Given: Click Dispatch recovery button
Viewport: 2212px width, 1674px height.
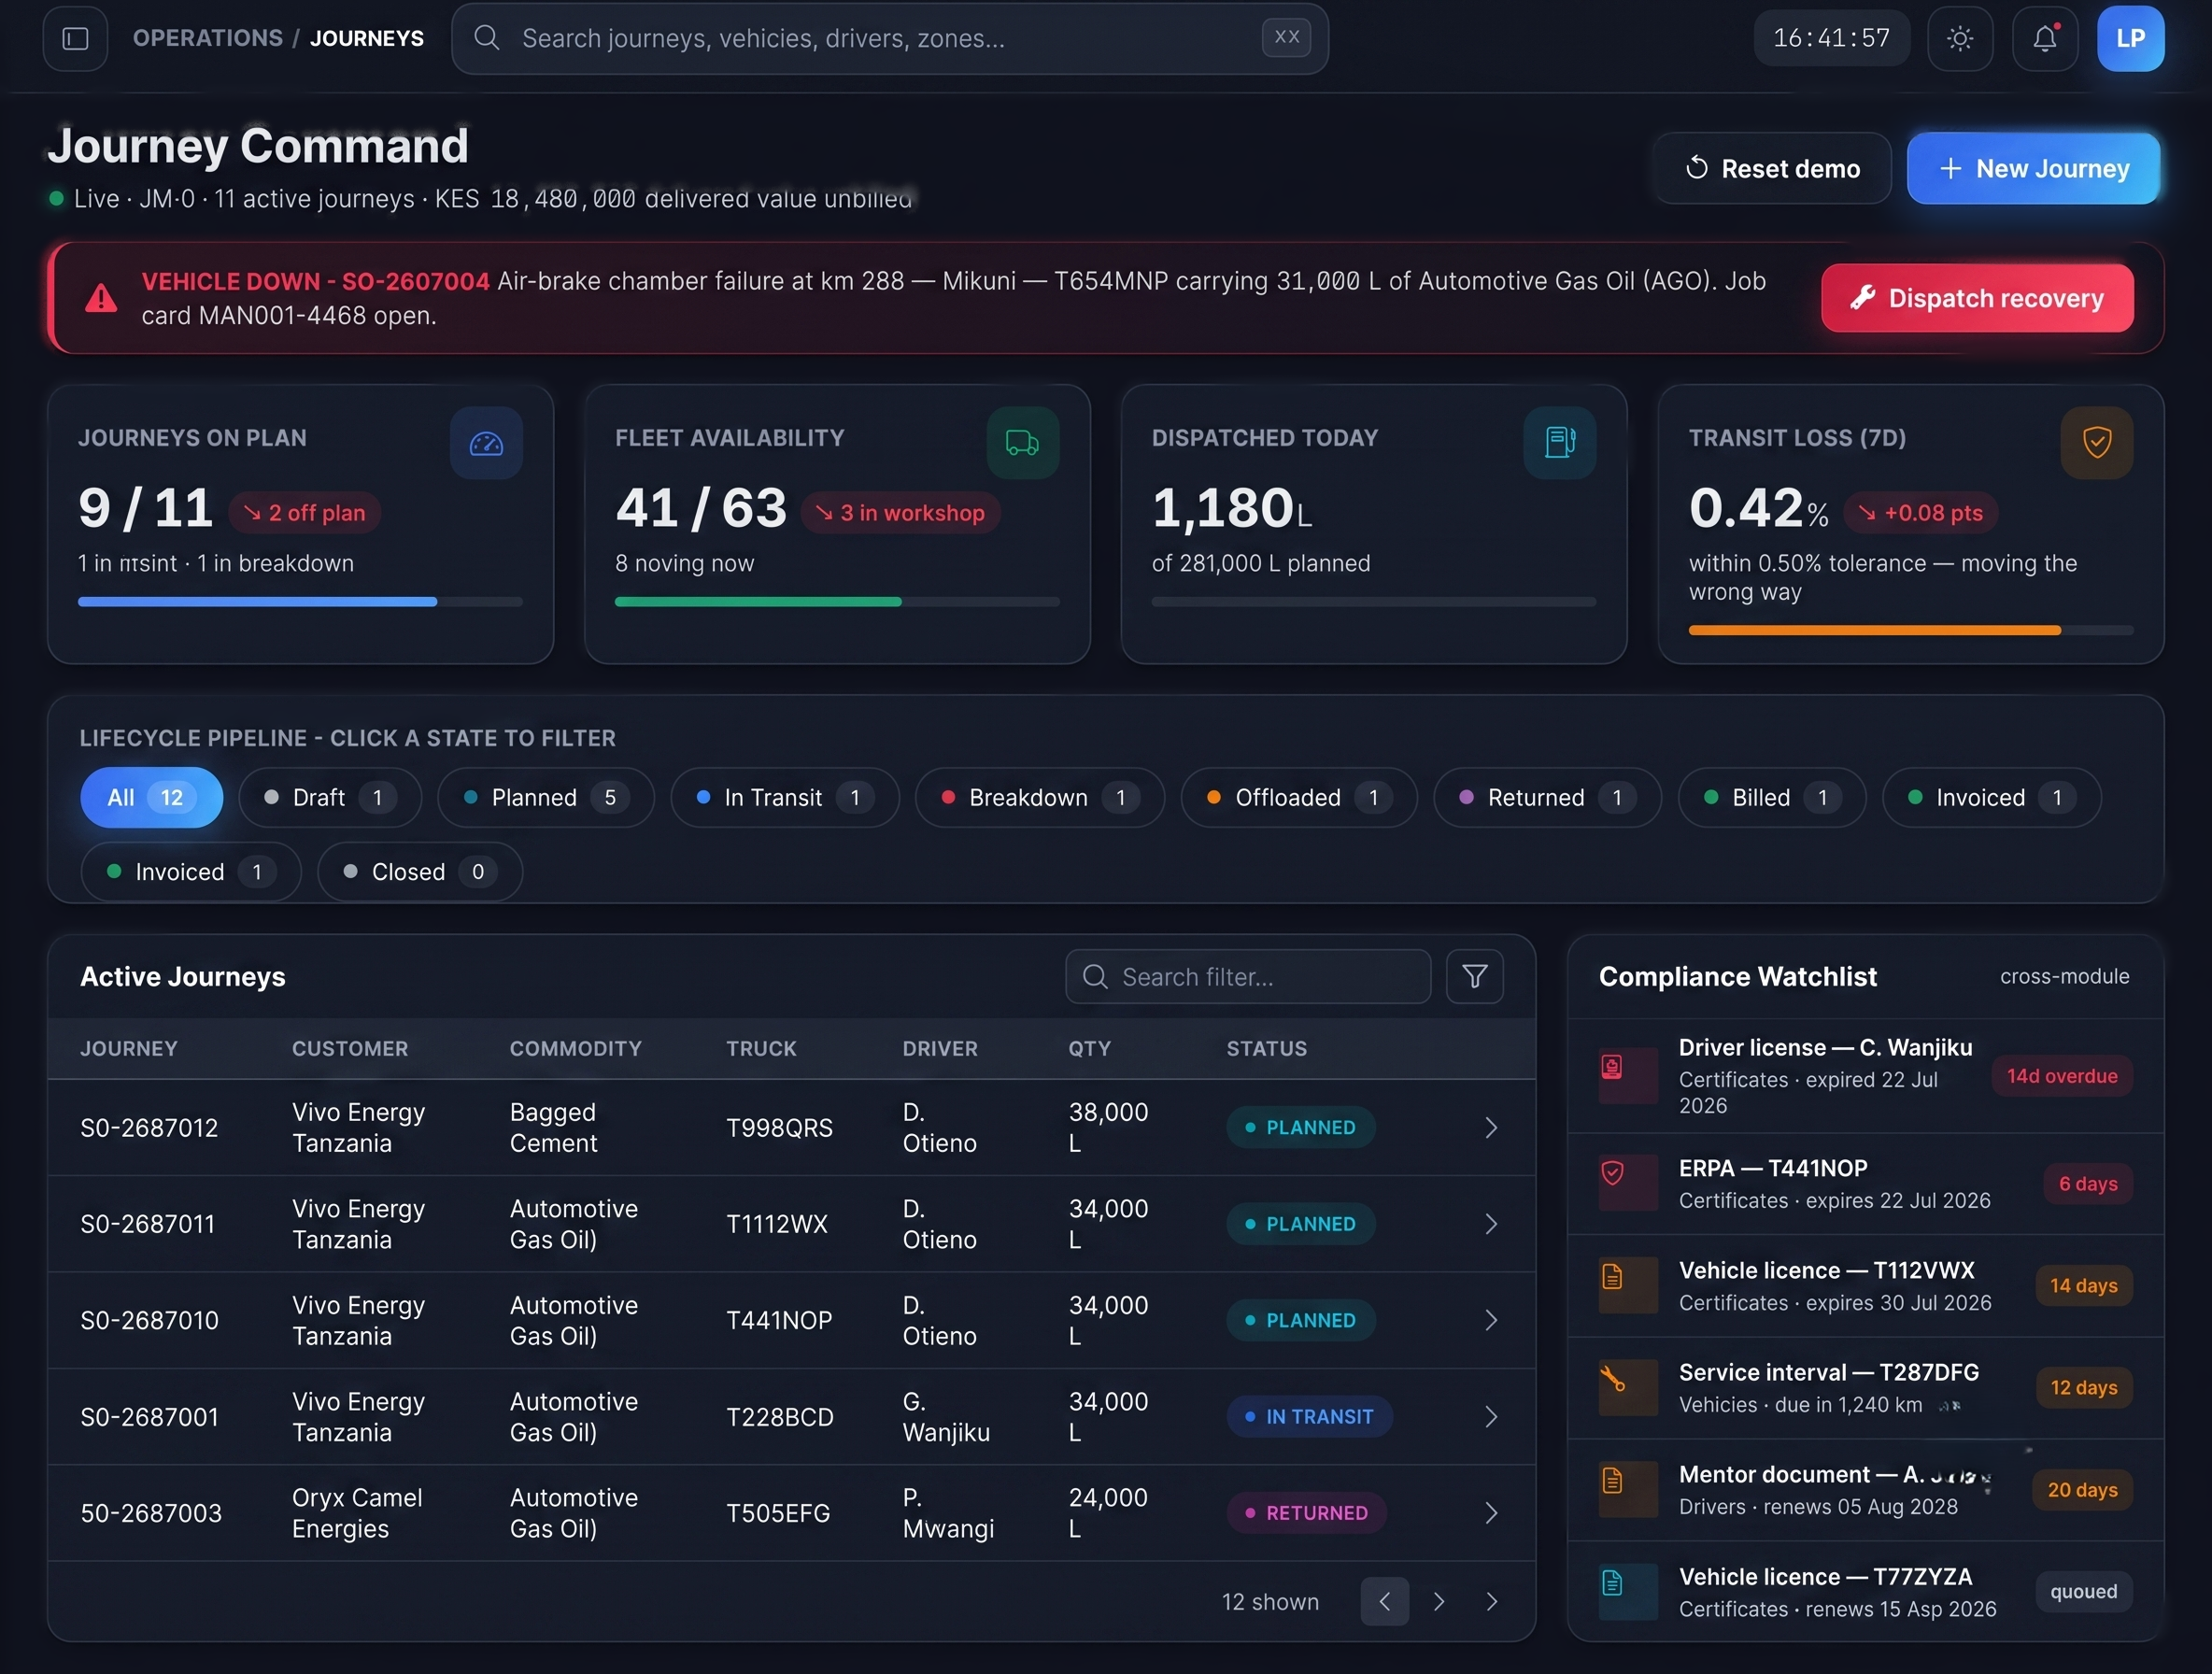Looking at the screenshot, I should 1976,298.
